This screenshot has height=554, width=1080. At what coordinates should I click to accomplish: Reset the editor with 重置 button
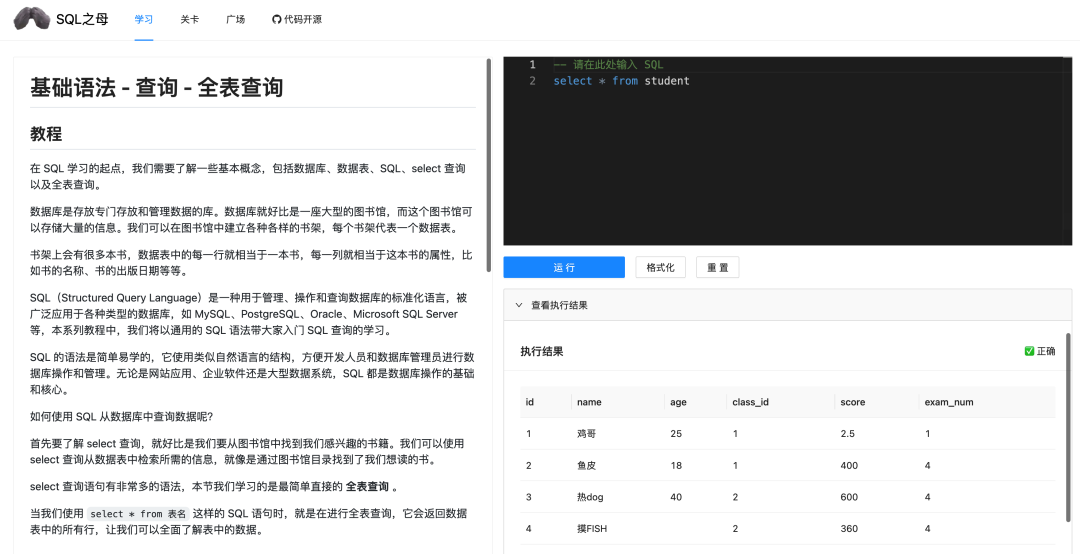click(x=718, y=267)
